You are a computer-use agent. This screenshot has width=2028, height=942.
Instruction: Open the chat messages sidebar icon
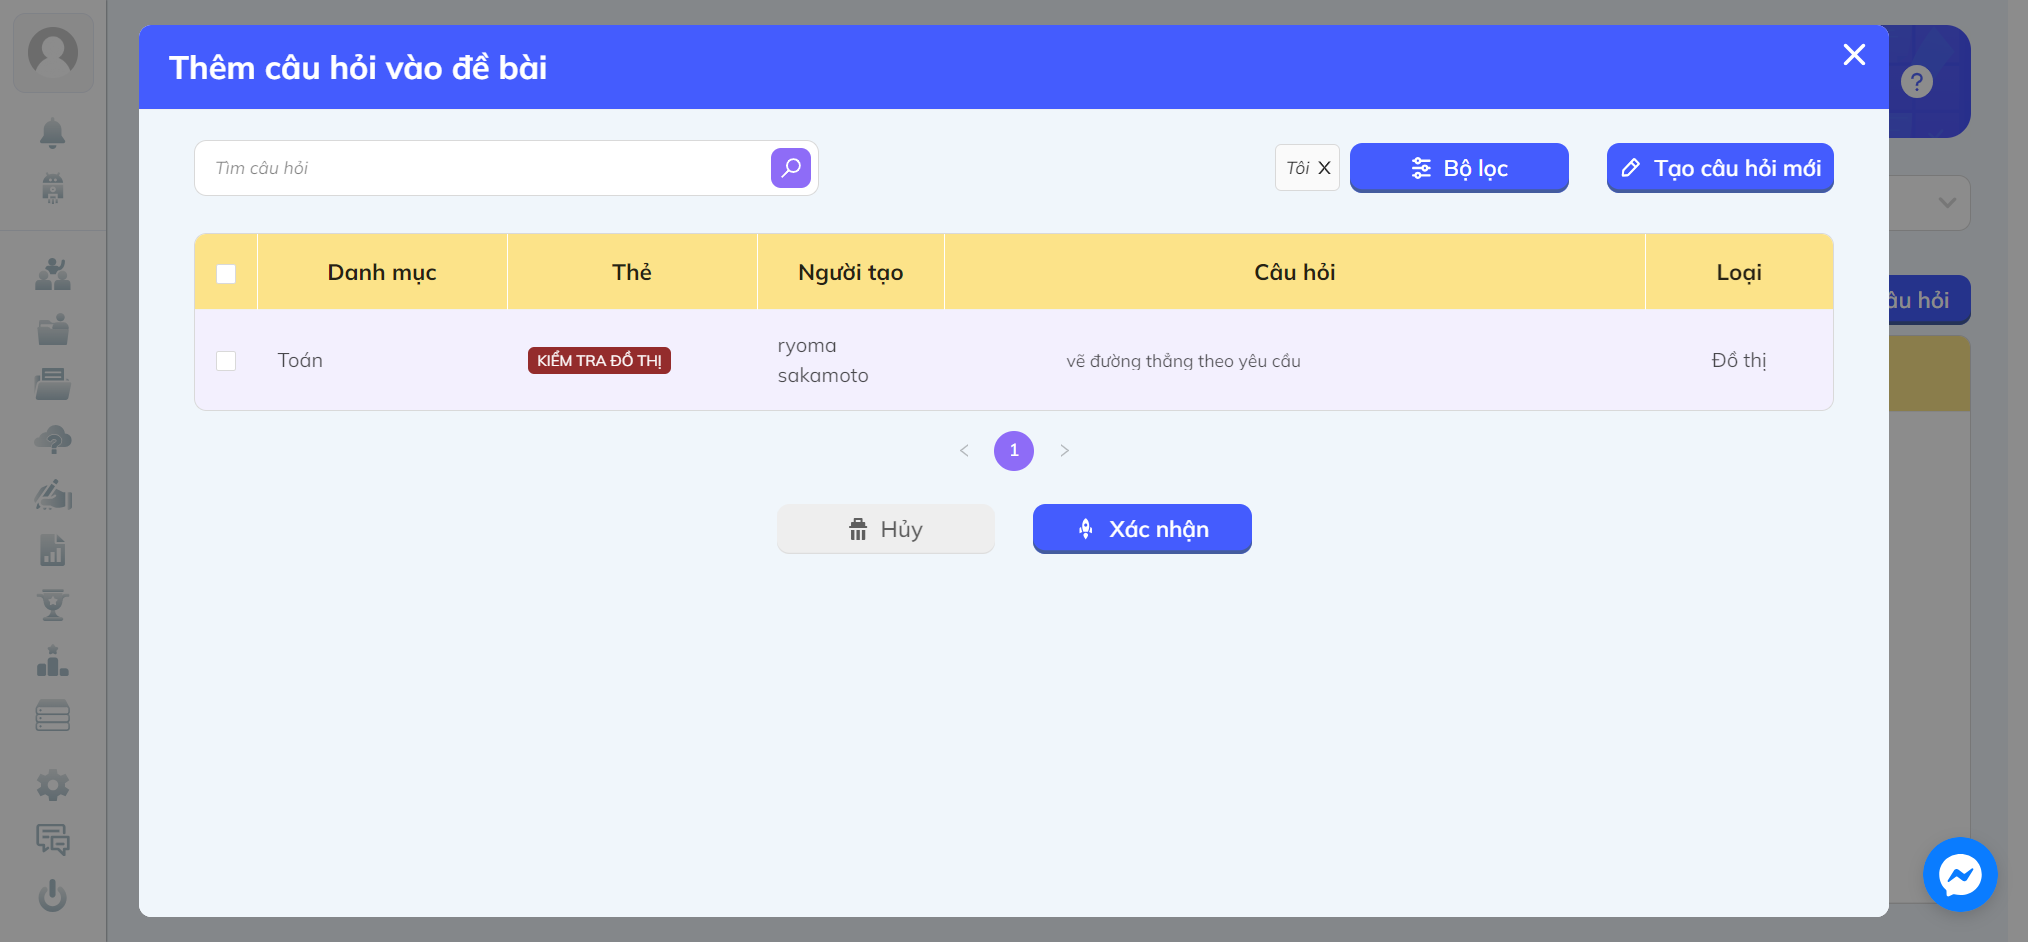[x=53, y=840]
